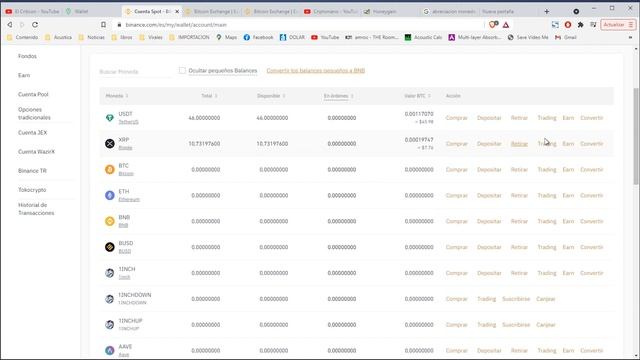Image resolution: width=640 pixels, height=360 pixels.
Task: Open Fondos in the left sidebar
Action: [x=27, y=56]
